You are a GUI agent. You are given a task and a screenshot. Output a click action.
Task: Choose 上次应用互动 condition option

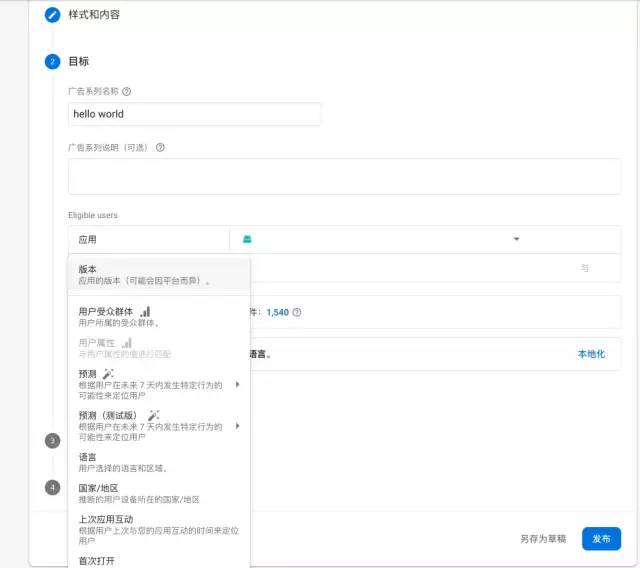click(x=159, y=530)
